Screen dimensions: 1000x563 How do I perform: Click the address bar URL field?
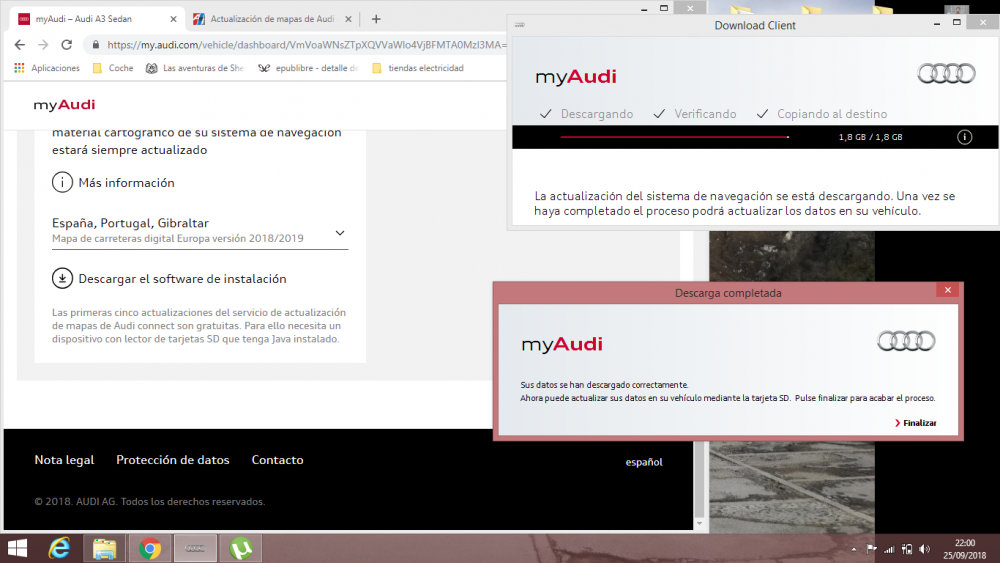306,45
